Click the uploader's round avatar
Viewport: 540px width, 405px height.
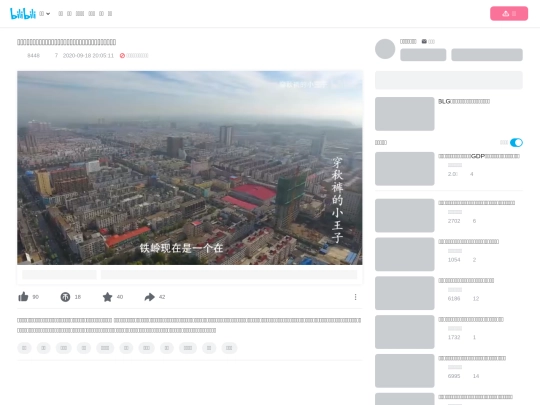[x=385, y=49]
